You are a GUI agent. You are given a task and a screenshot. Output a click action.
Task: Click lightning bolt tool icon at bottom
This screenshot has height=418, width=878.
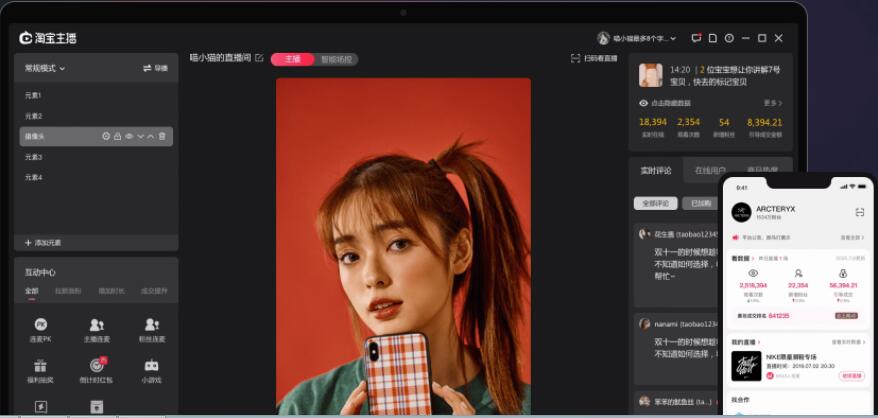coord(41,407)
